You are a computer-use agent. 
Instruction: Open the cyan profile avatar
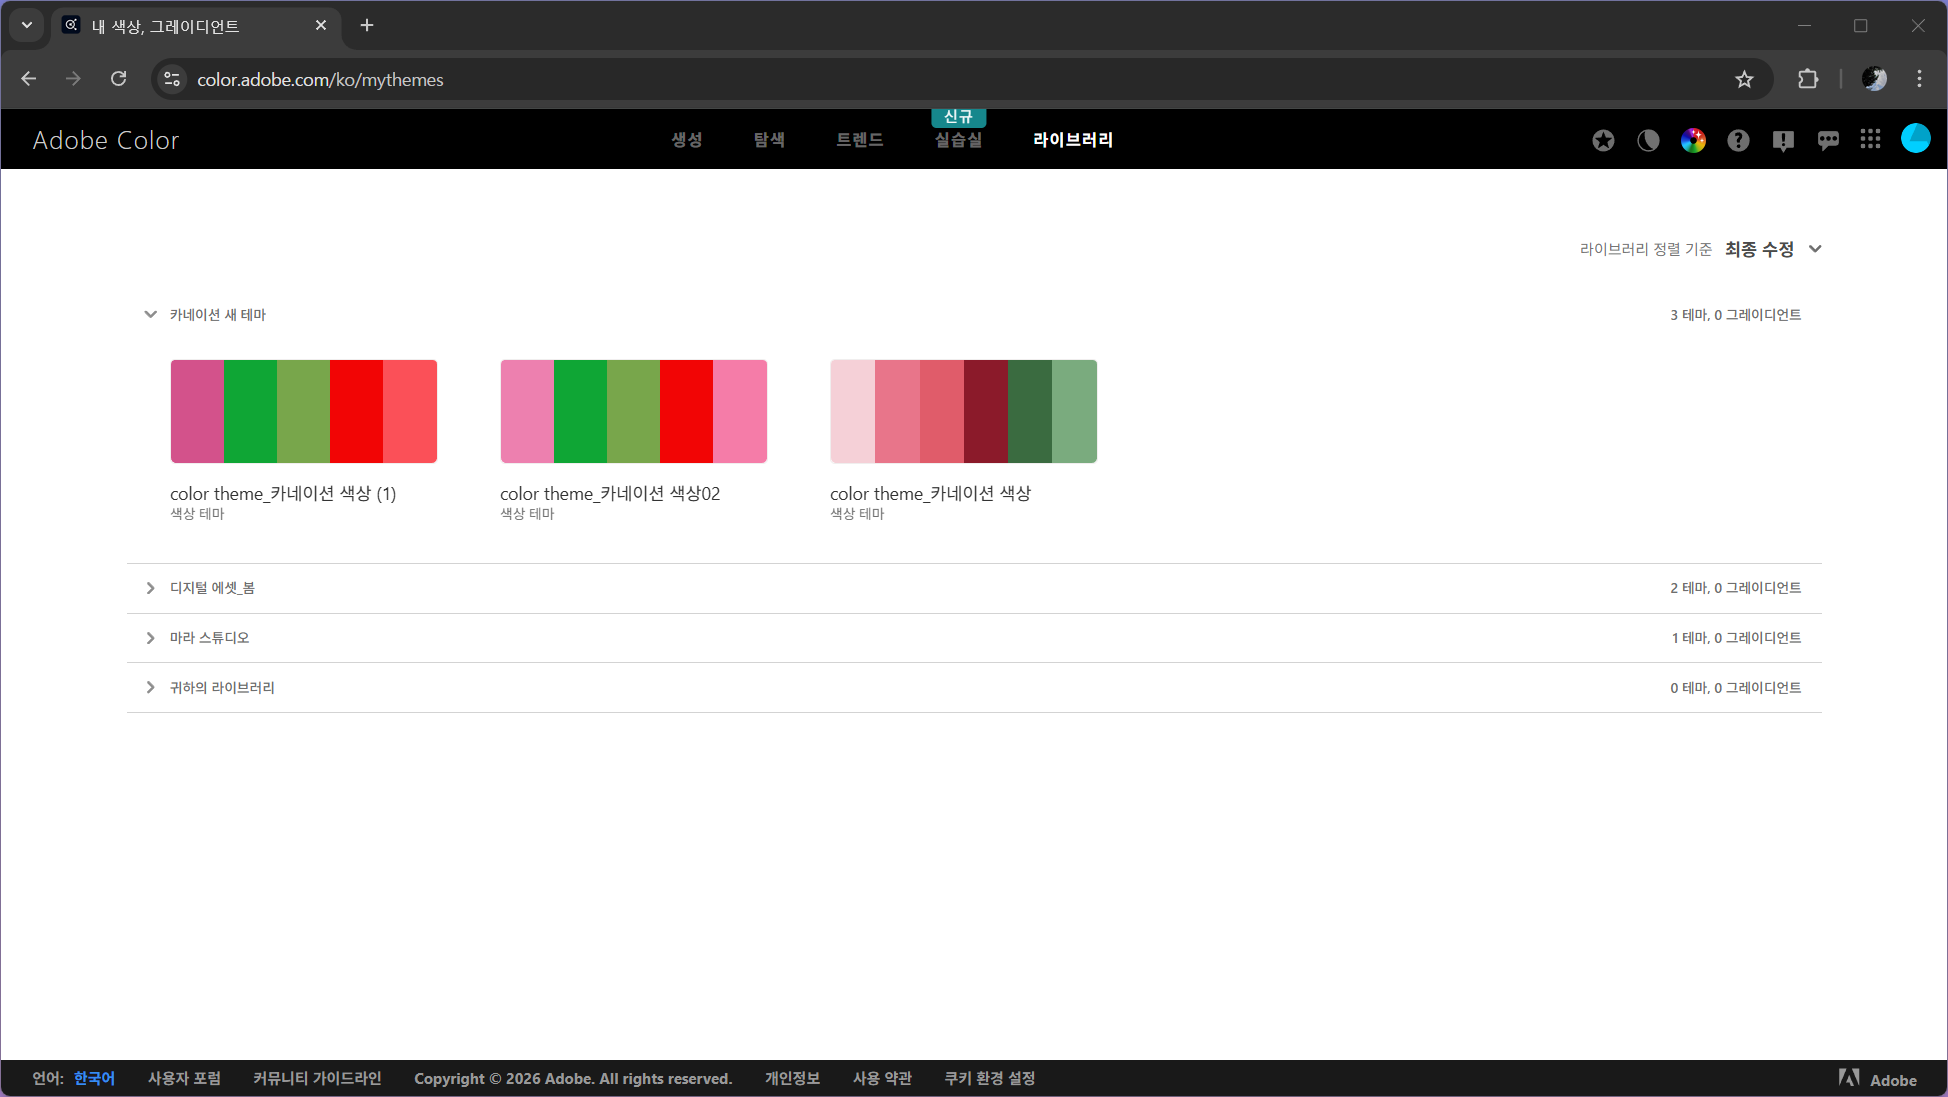[1915, 138]
